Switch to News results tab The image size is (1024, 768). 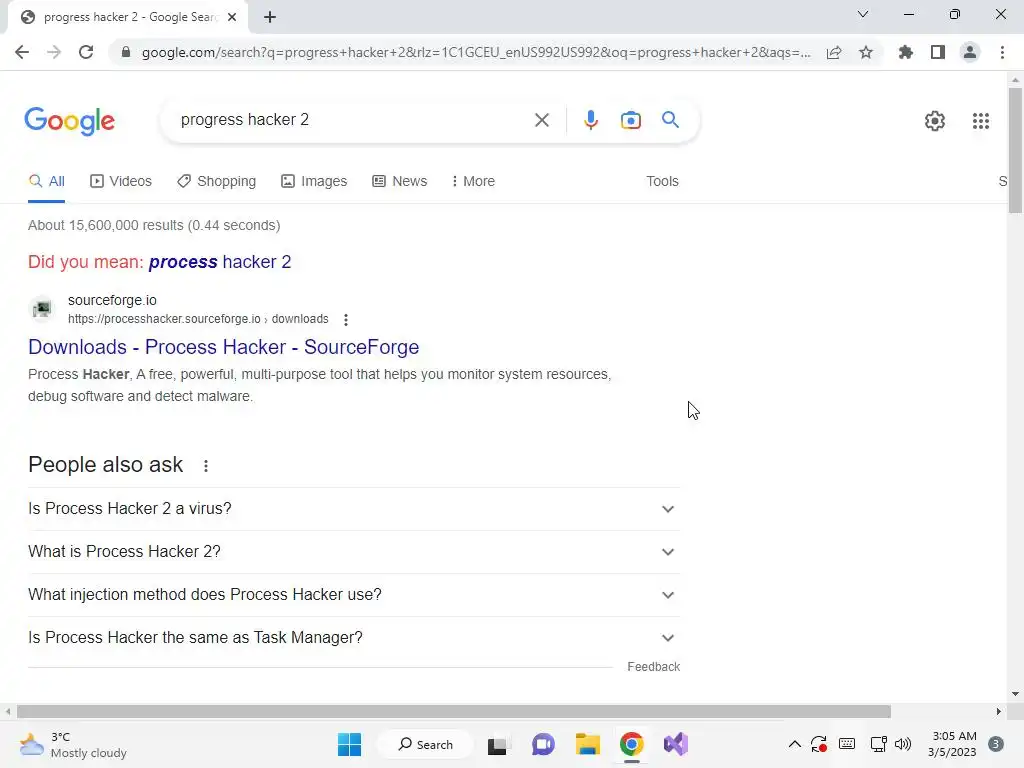(x=400, y=182)
